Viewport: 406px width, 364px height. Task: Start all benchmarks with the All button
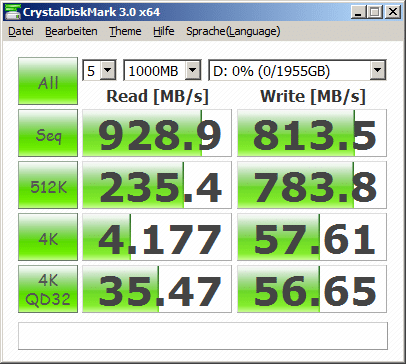tap(48, 81)
